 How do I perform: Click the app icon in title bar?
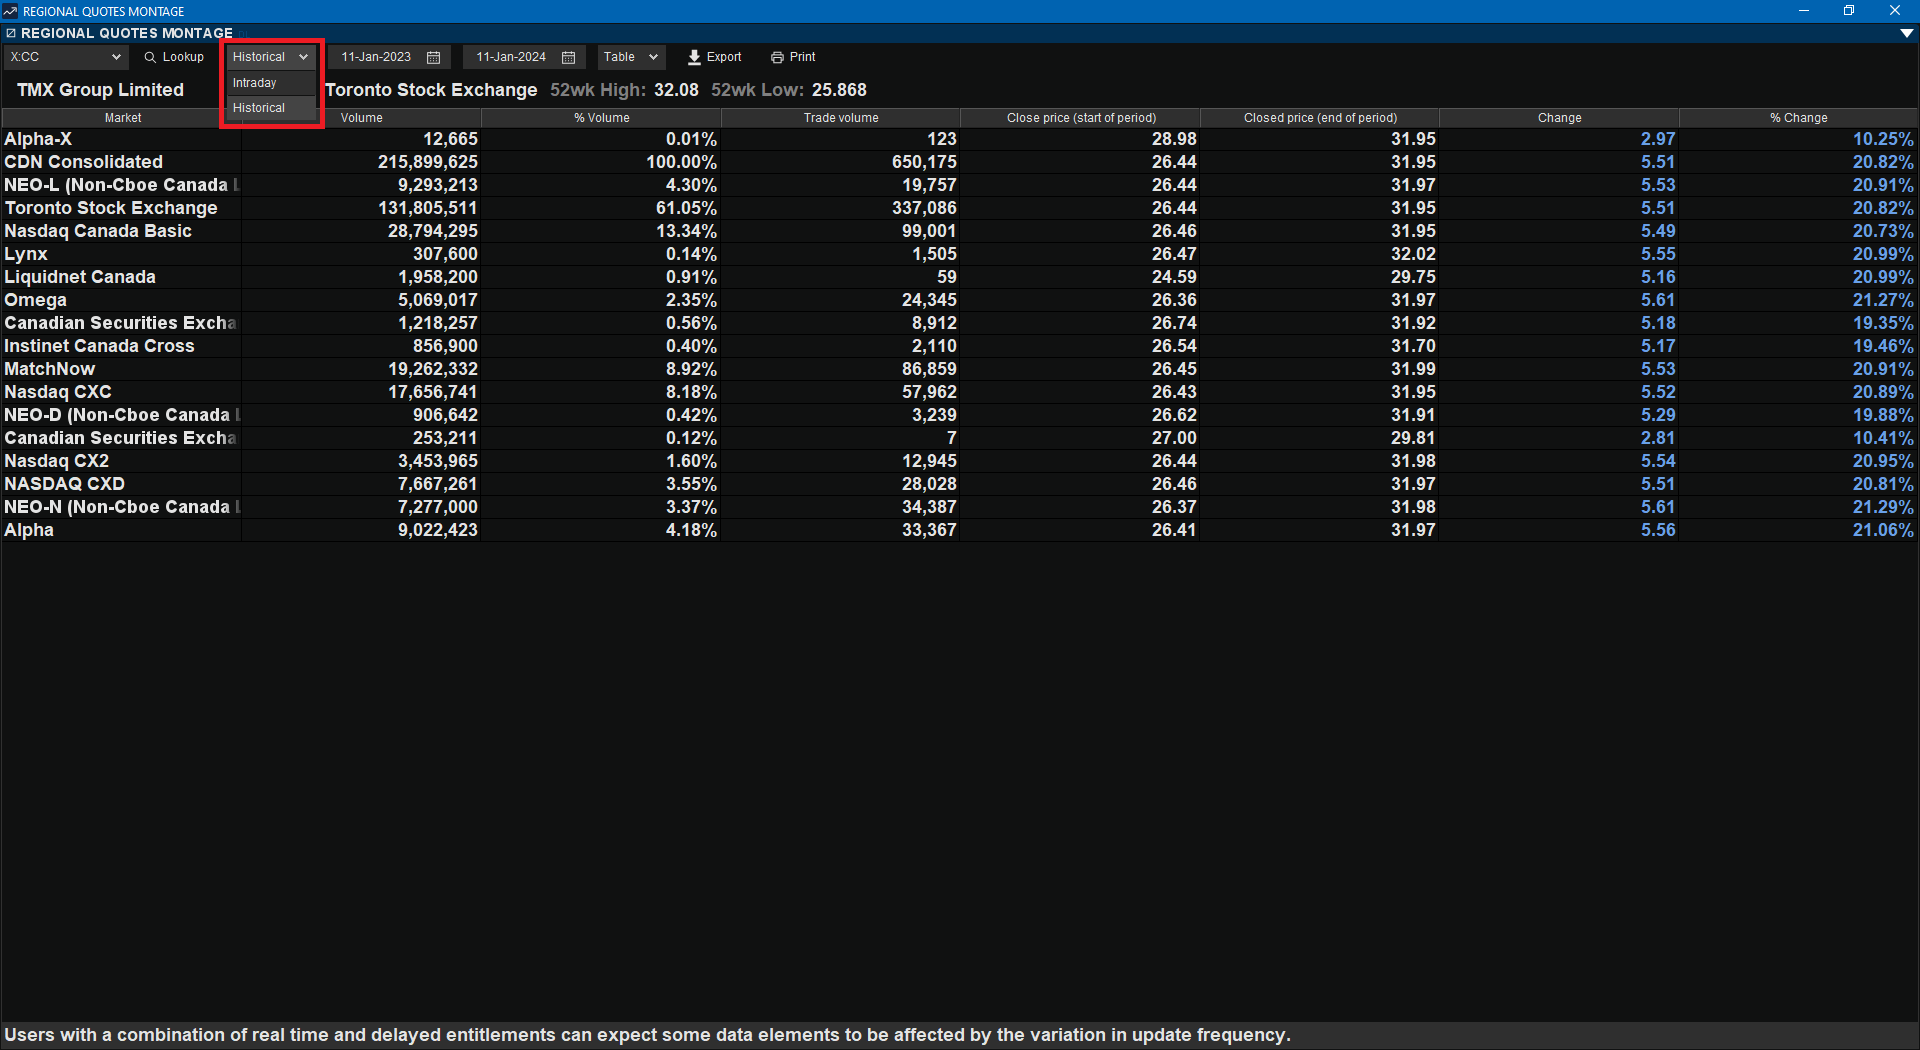click(10, 11)
